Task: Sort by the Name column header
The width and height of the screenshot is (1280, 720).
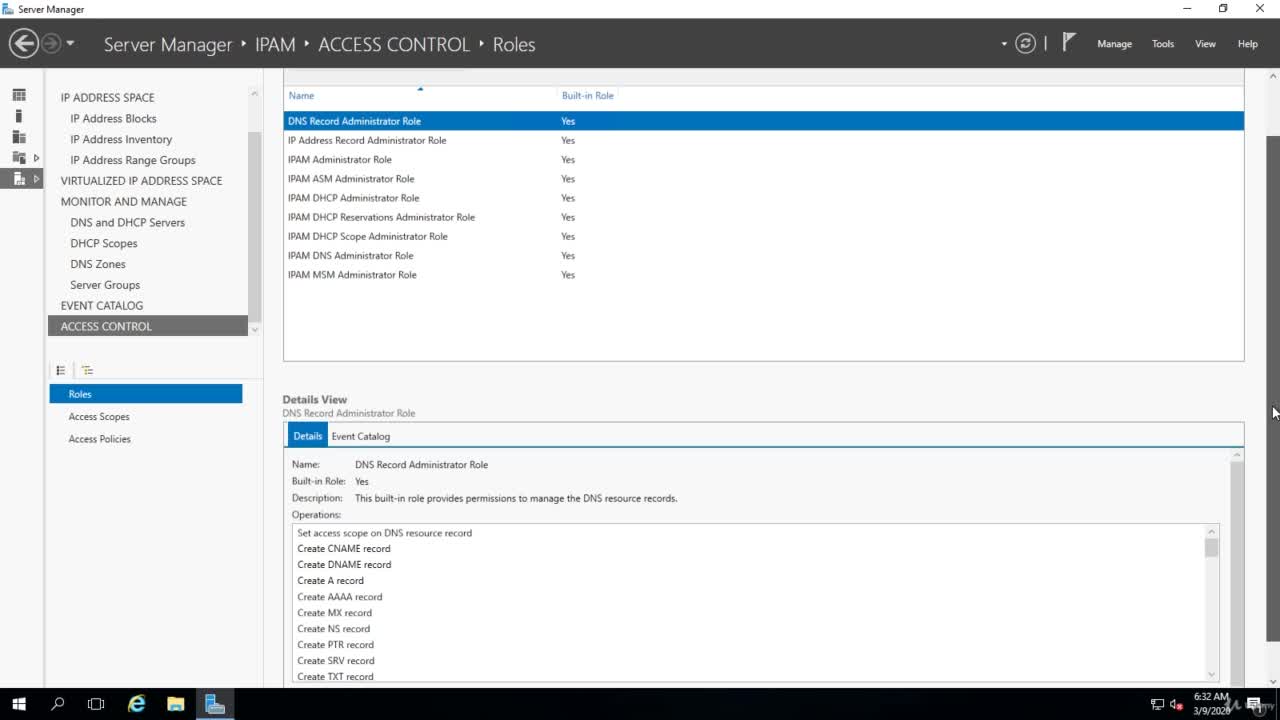Action: [301, 95]
